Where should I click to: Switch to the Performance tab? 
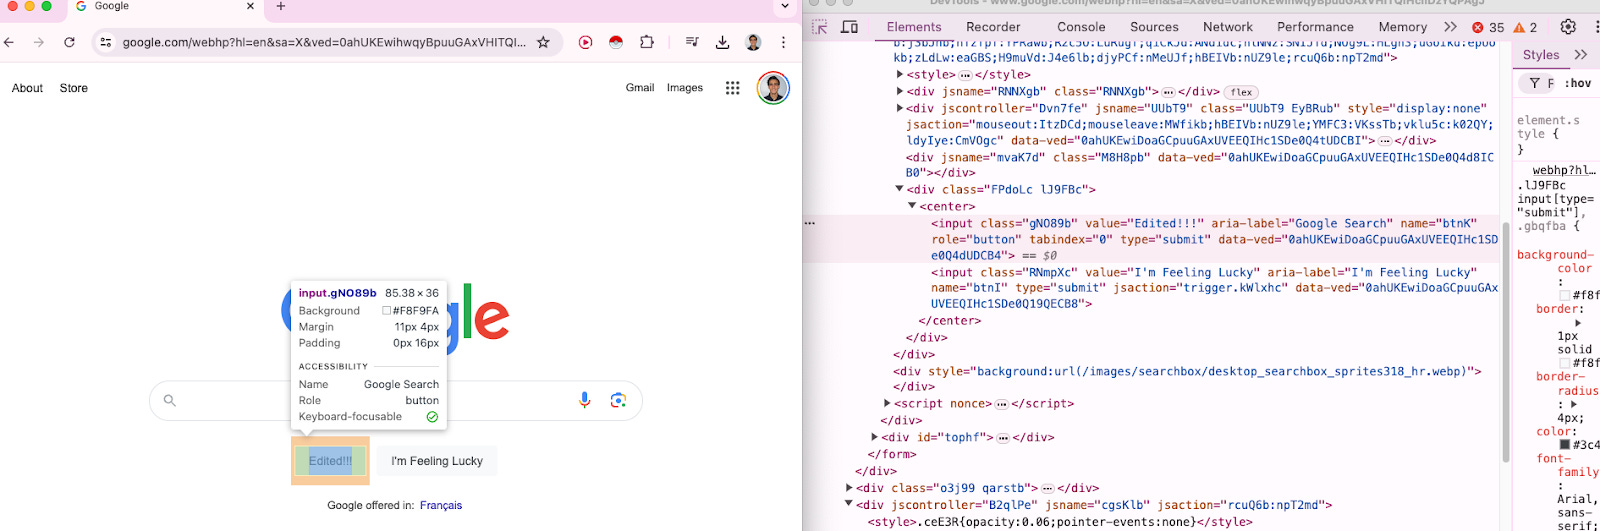1315,27
